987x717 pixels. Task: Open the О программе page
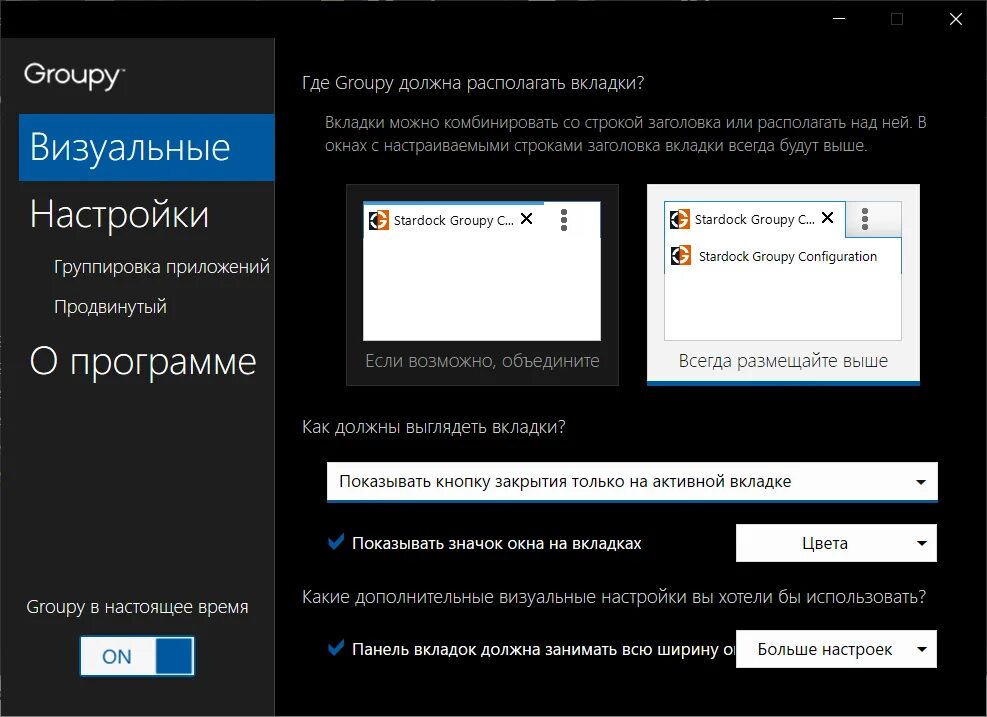pos(143,361)
